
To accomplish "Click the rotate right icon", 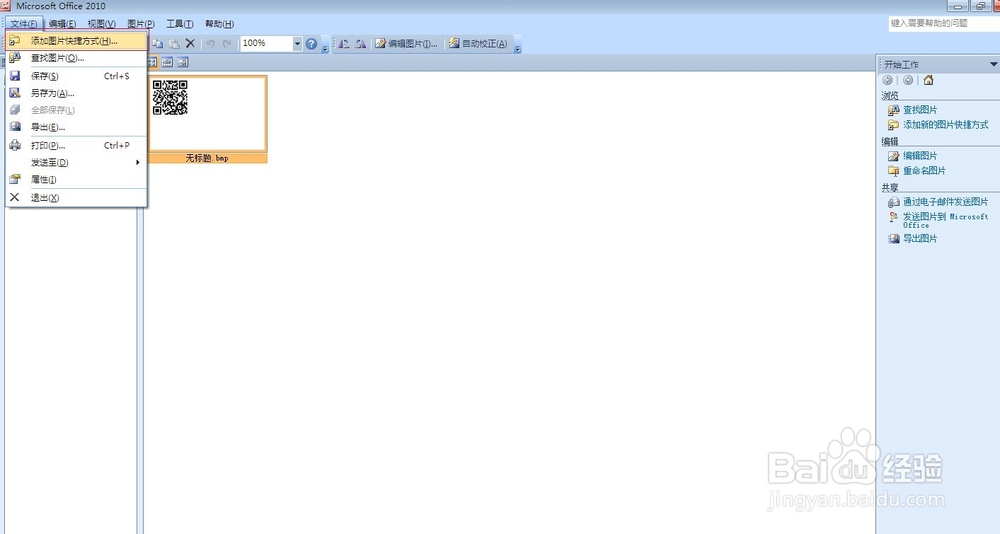I will coord(360,43).
